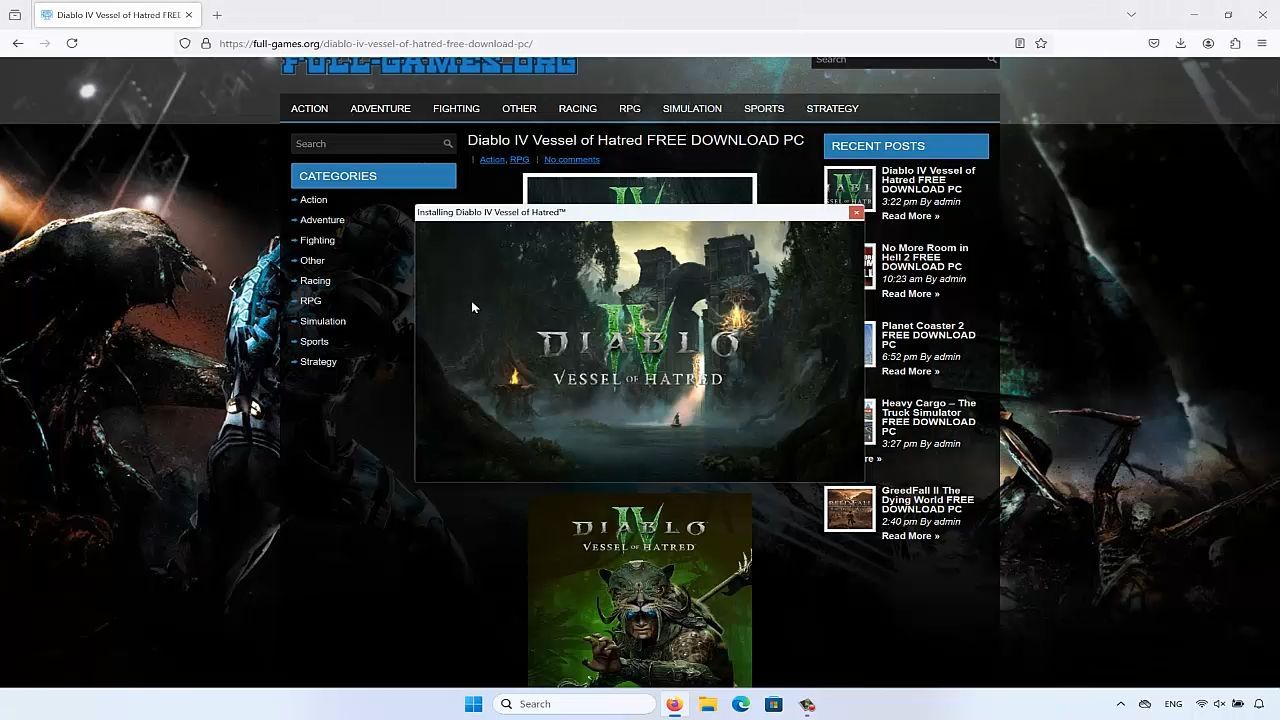Open the Firefox application menu
The image size is (1280, 720).
tap(1262, 43)
